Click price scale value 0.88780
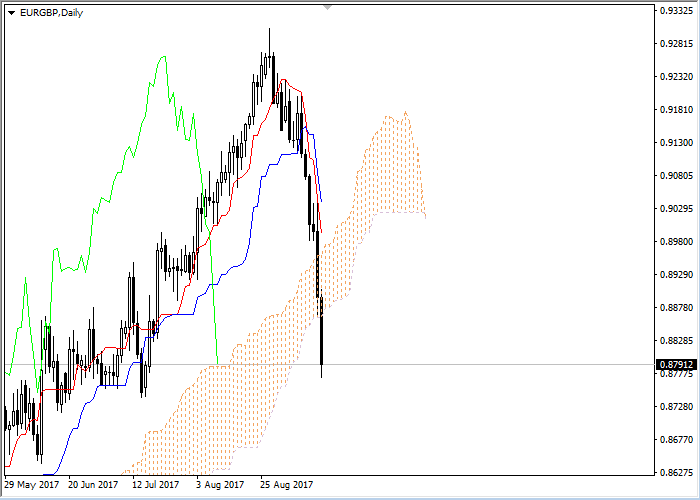Viewport: 700px width, 500px height. [x=677, y=308]
